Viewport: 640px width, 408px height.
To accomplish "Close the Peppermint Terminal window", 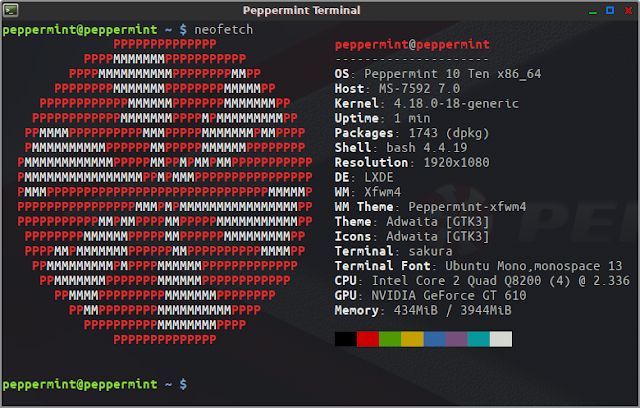I will [x=628, y=10].
